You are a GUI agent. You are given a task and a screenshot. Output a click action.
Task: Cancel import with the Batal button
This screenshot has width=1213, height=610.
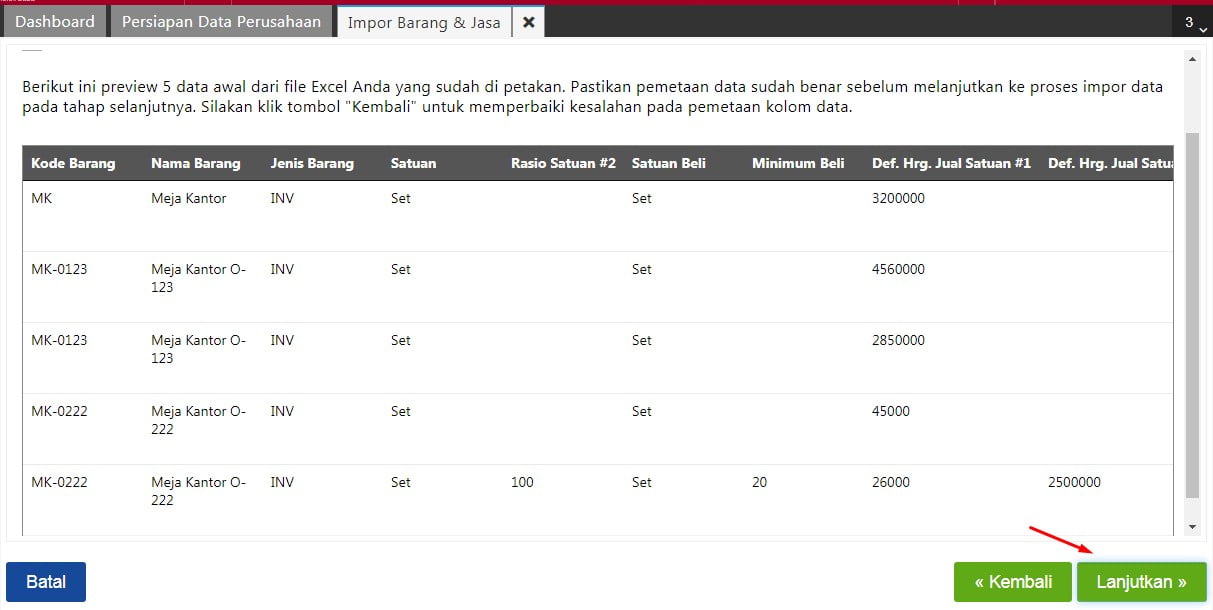click(x=46, y=582)
